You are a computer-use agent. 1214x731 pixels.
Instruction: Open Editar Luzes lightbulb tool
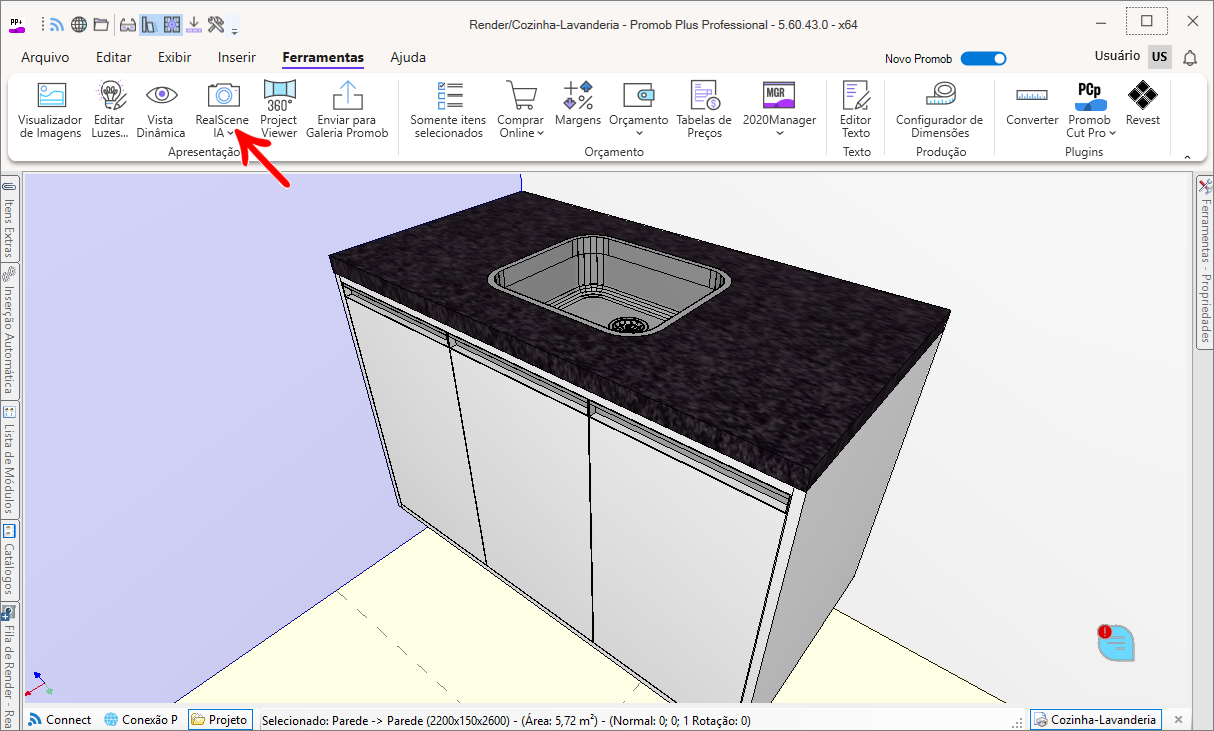[110, 110]
